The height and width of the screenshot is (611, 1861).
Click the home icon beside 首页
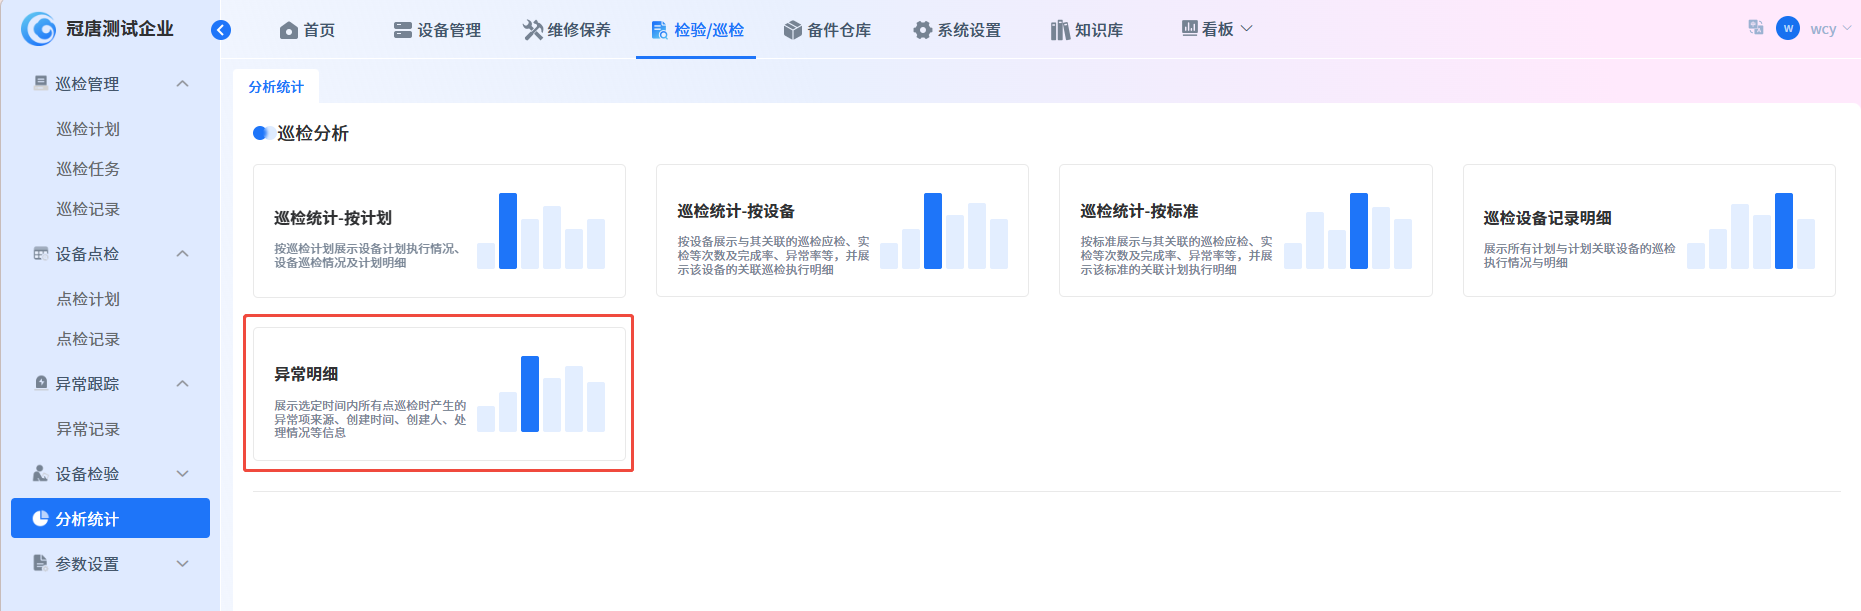(289, 30)
